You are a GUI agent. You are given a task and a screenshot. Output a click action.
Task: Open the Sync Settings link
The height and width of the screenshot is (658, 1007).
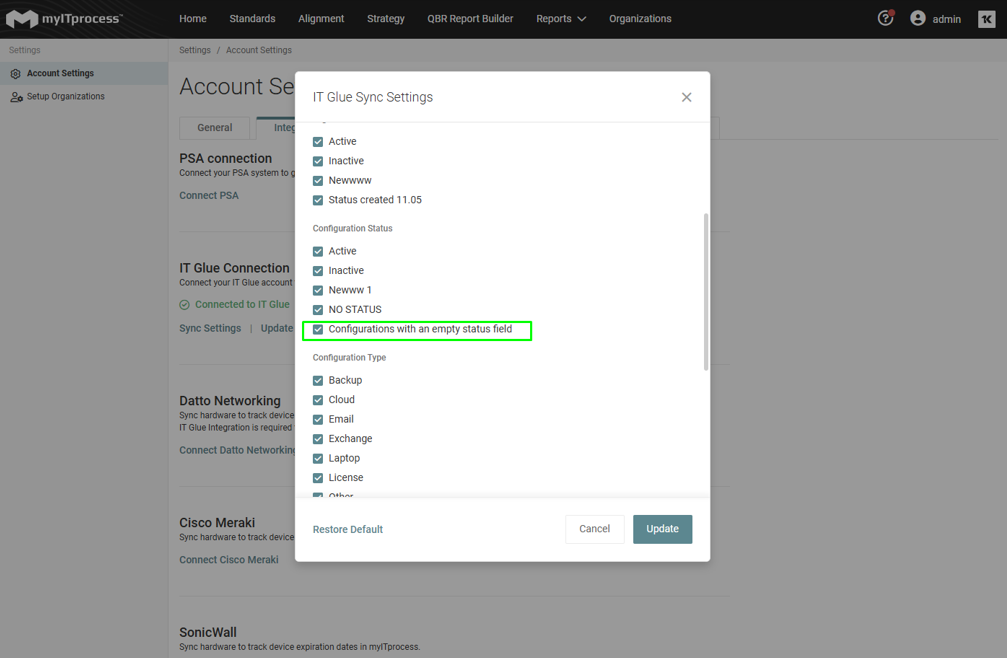coord(210,329)
